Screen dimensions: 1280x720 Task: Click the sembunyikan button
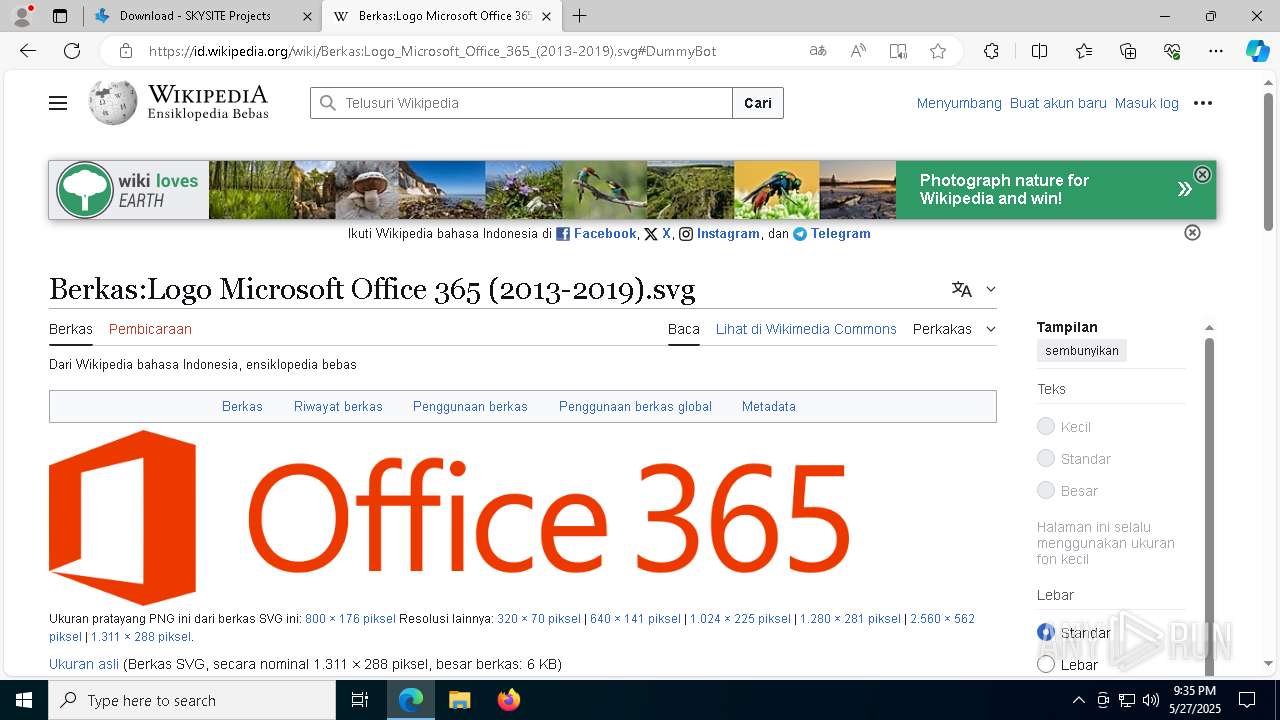[x=1082, y=351]
